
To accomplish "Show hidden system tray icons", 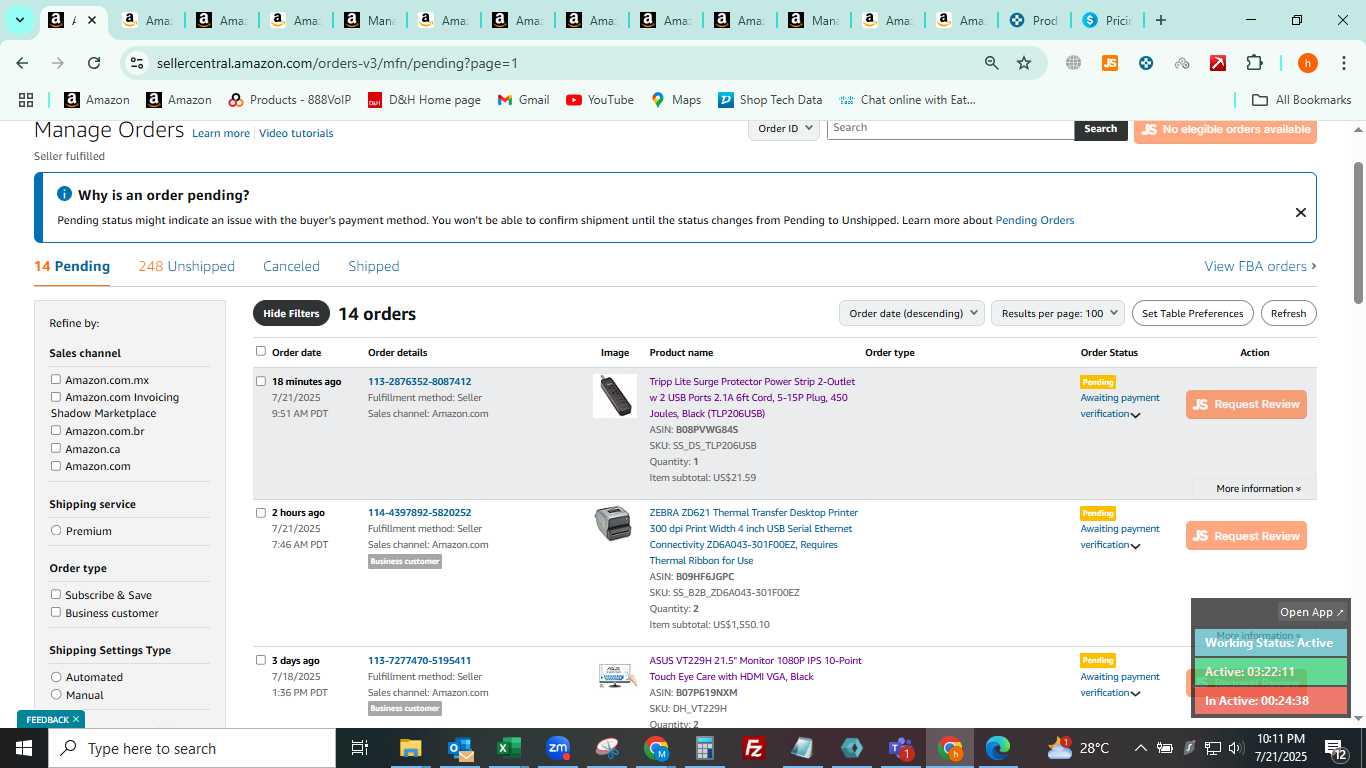I will pyautogui.click(x=1140, y=748).
